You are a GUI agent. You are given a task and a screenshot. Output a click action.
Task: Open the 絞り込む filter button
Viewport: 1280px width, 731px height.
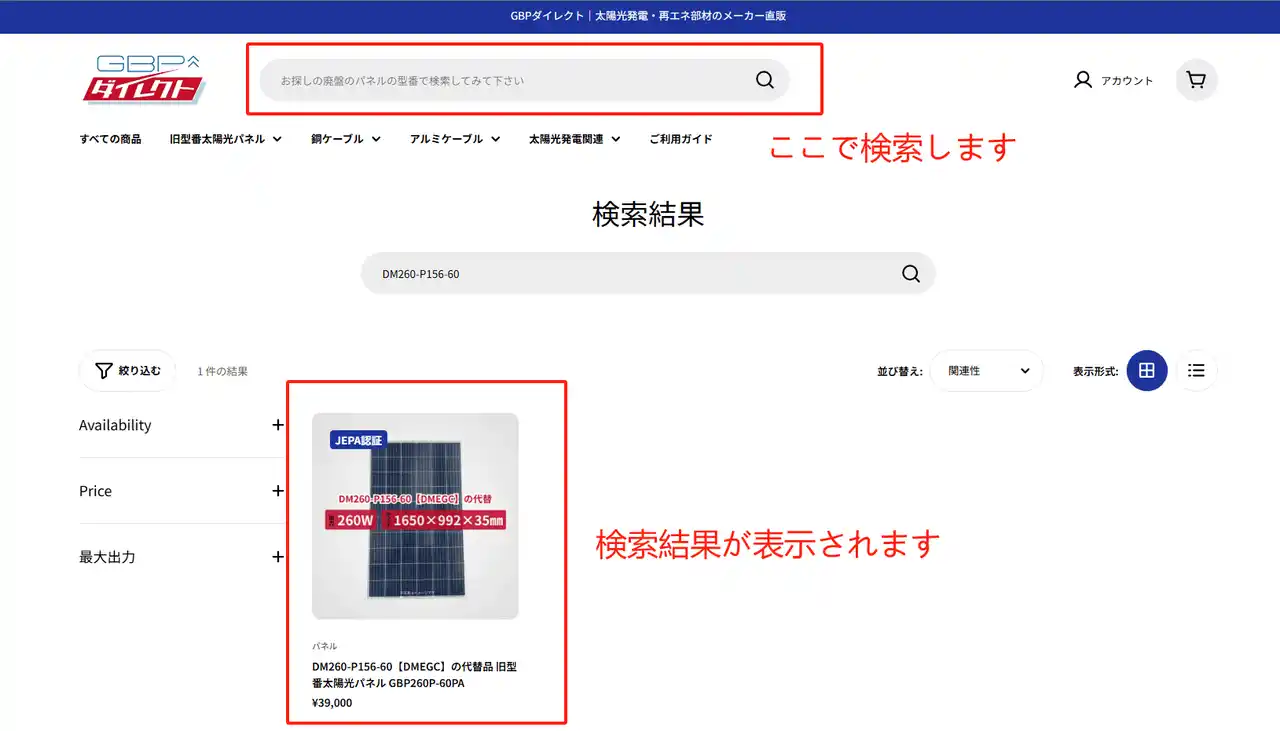coord(127,371)
